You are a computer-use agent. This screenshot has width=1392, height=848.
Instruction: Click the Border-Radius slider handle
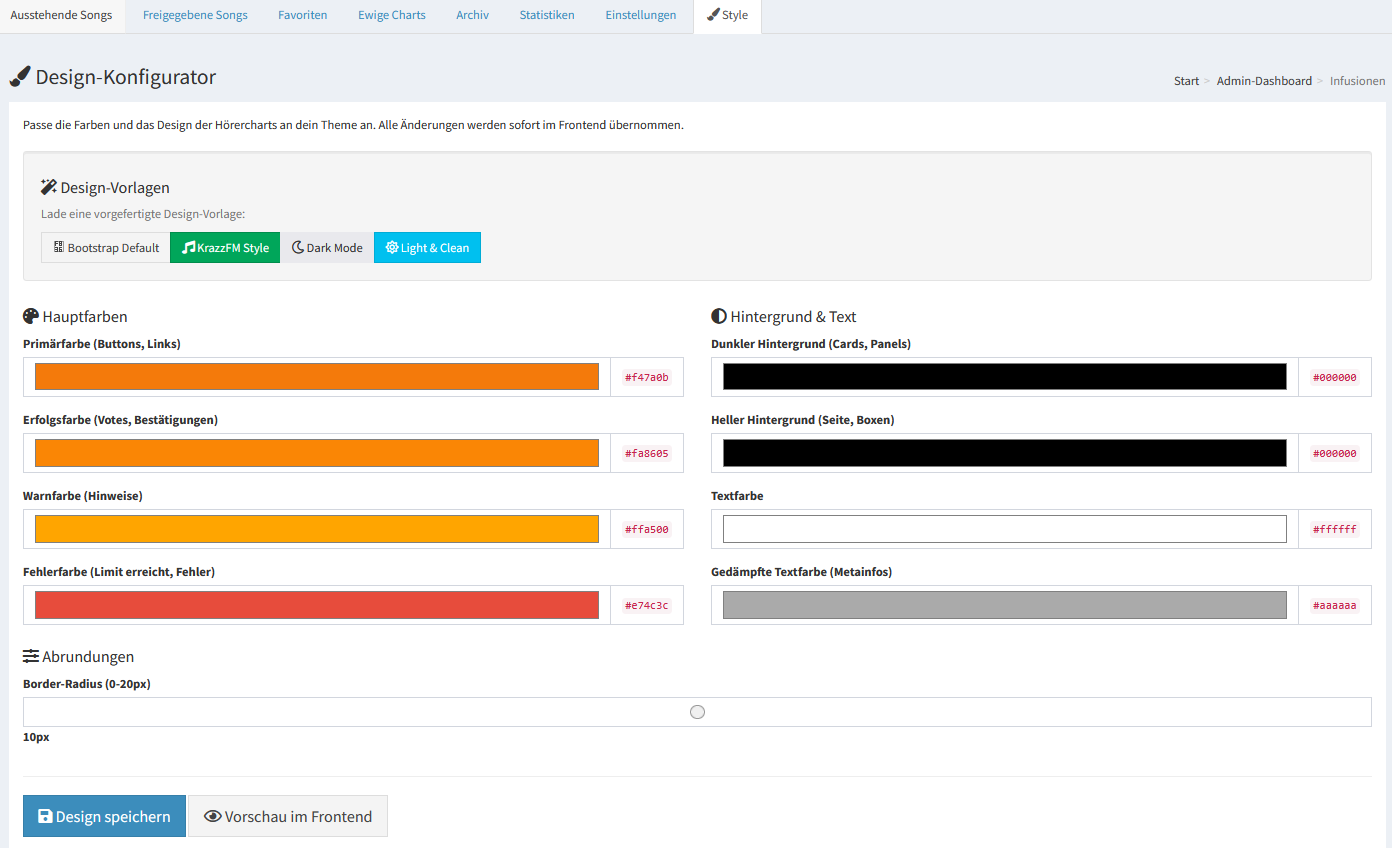coord(697,712)
